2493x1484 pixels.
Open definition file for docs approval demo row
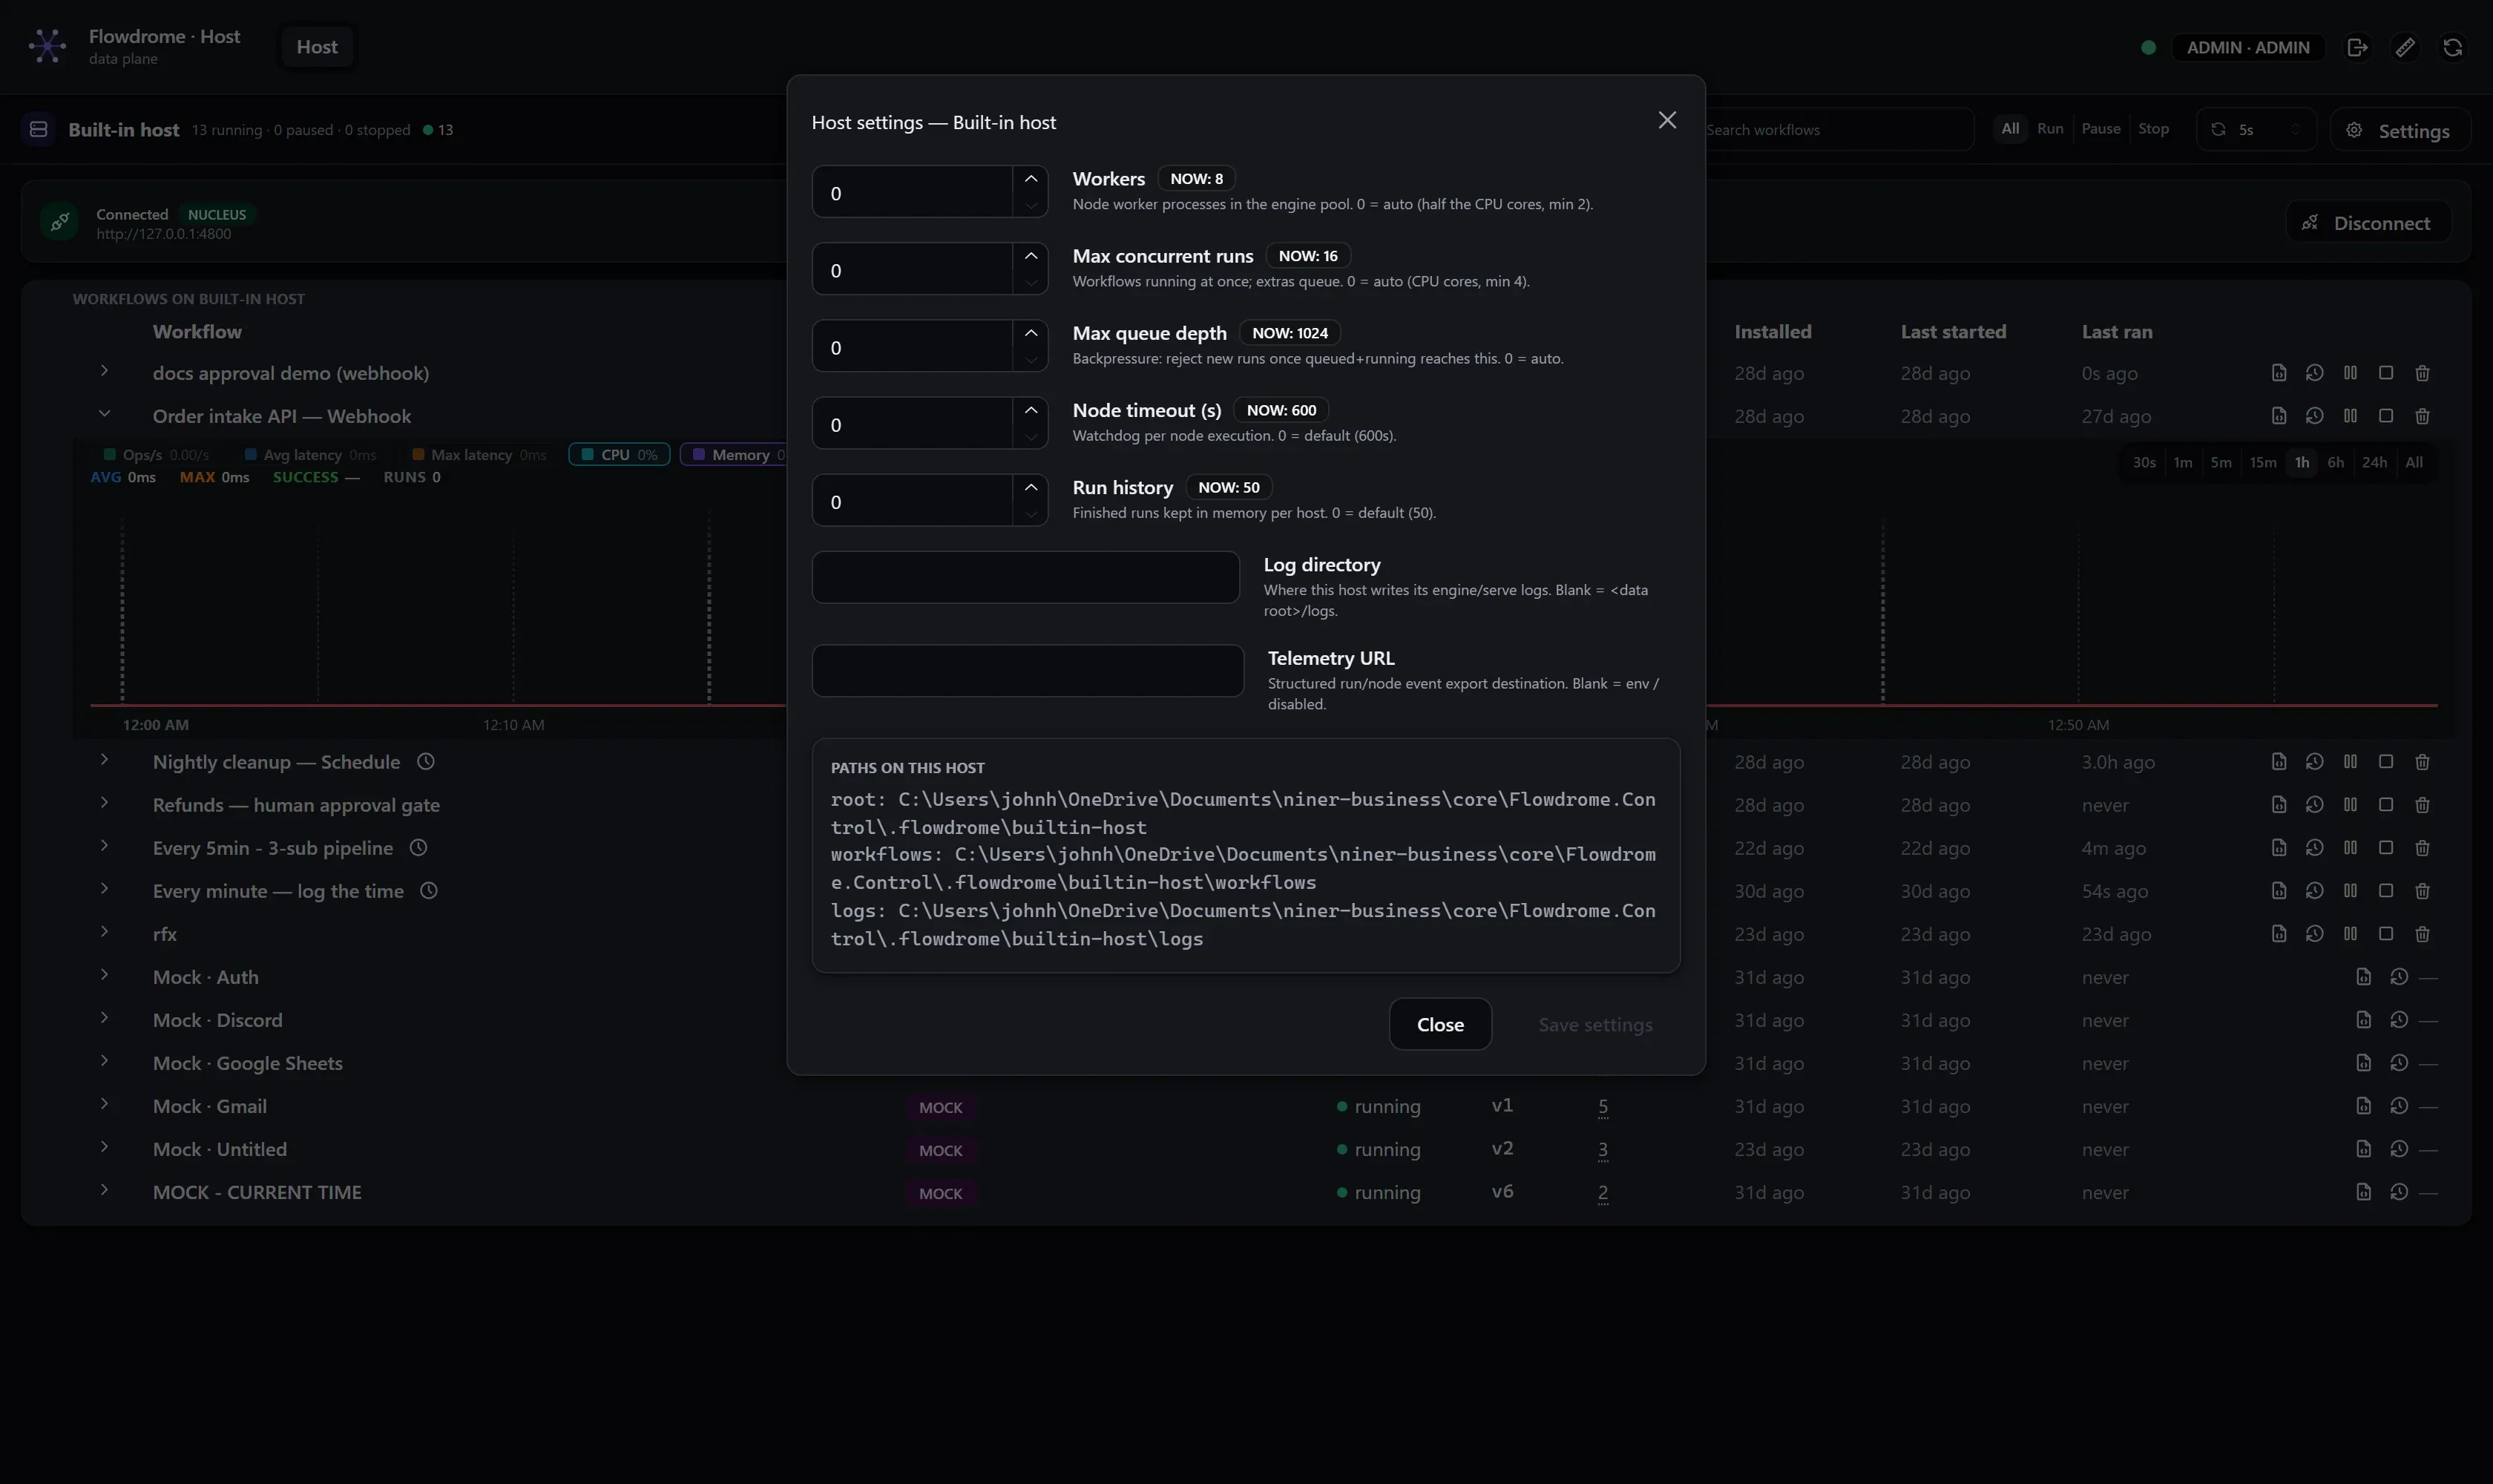[2279, 373]
